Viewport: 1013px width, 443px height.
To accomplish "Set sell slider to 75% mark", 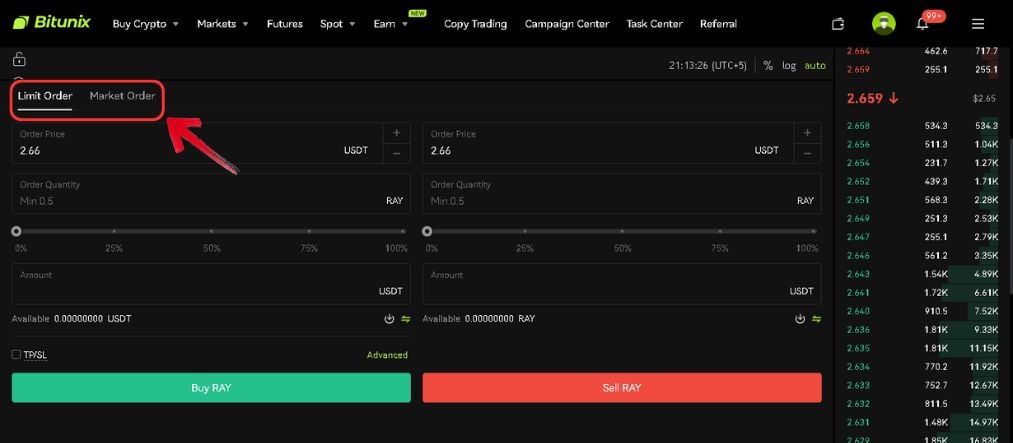I will 720,231.
